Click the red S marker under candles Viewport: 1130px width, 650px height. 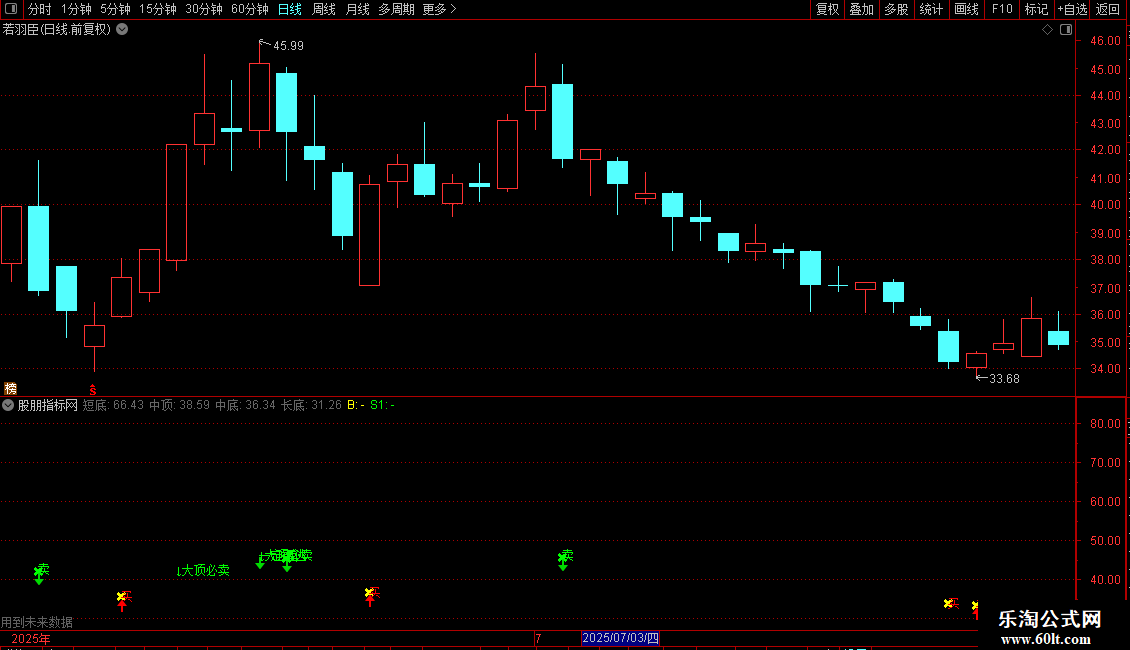pyautogui.click(x=93, y=390)
